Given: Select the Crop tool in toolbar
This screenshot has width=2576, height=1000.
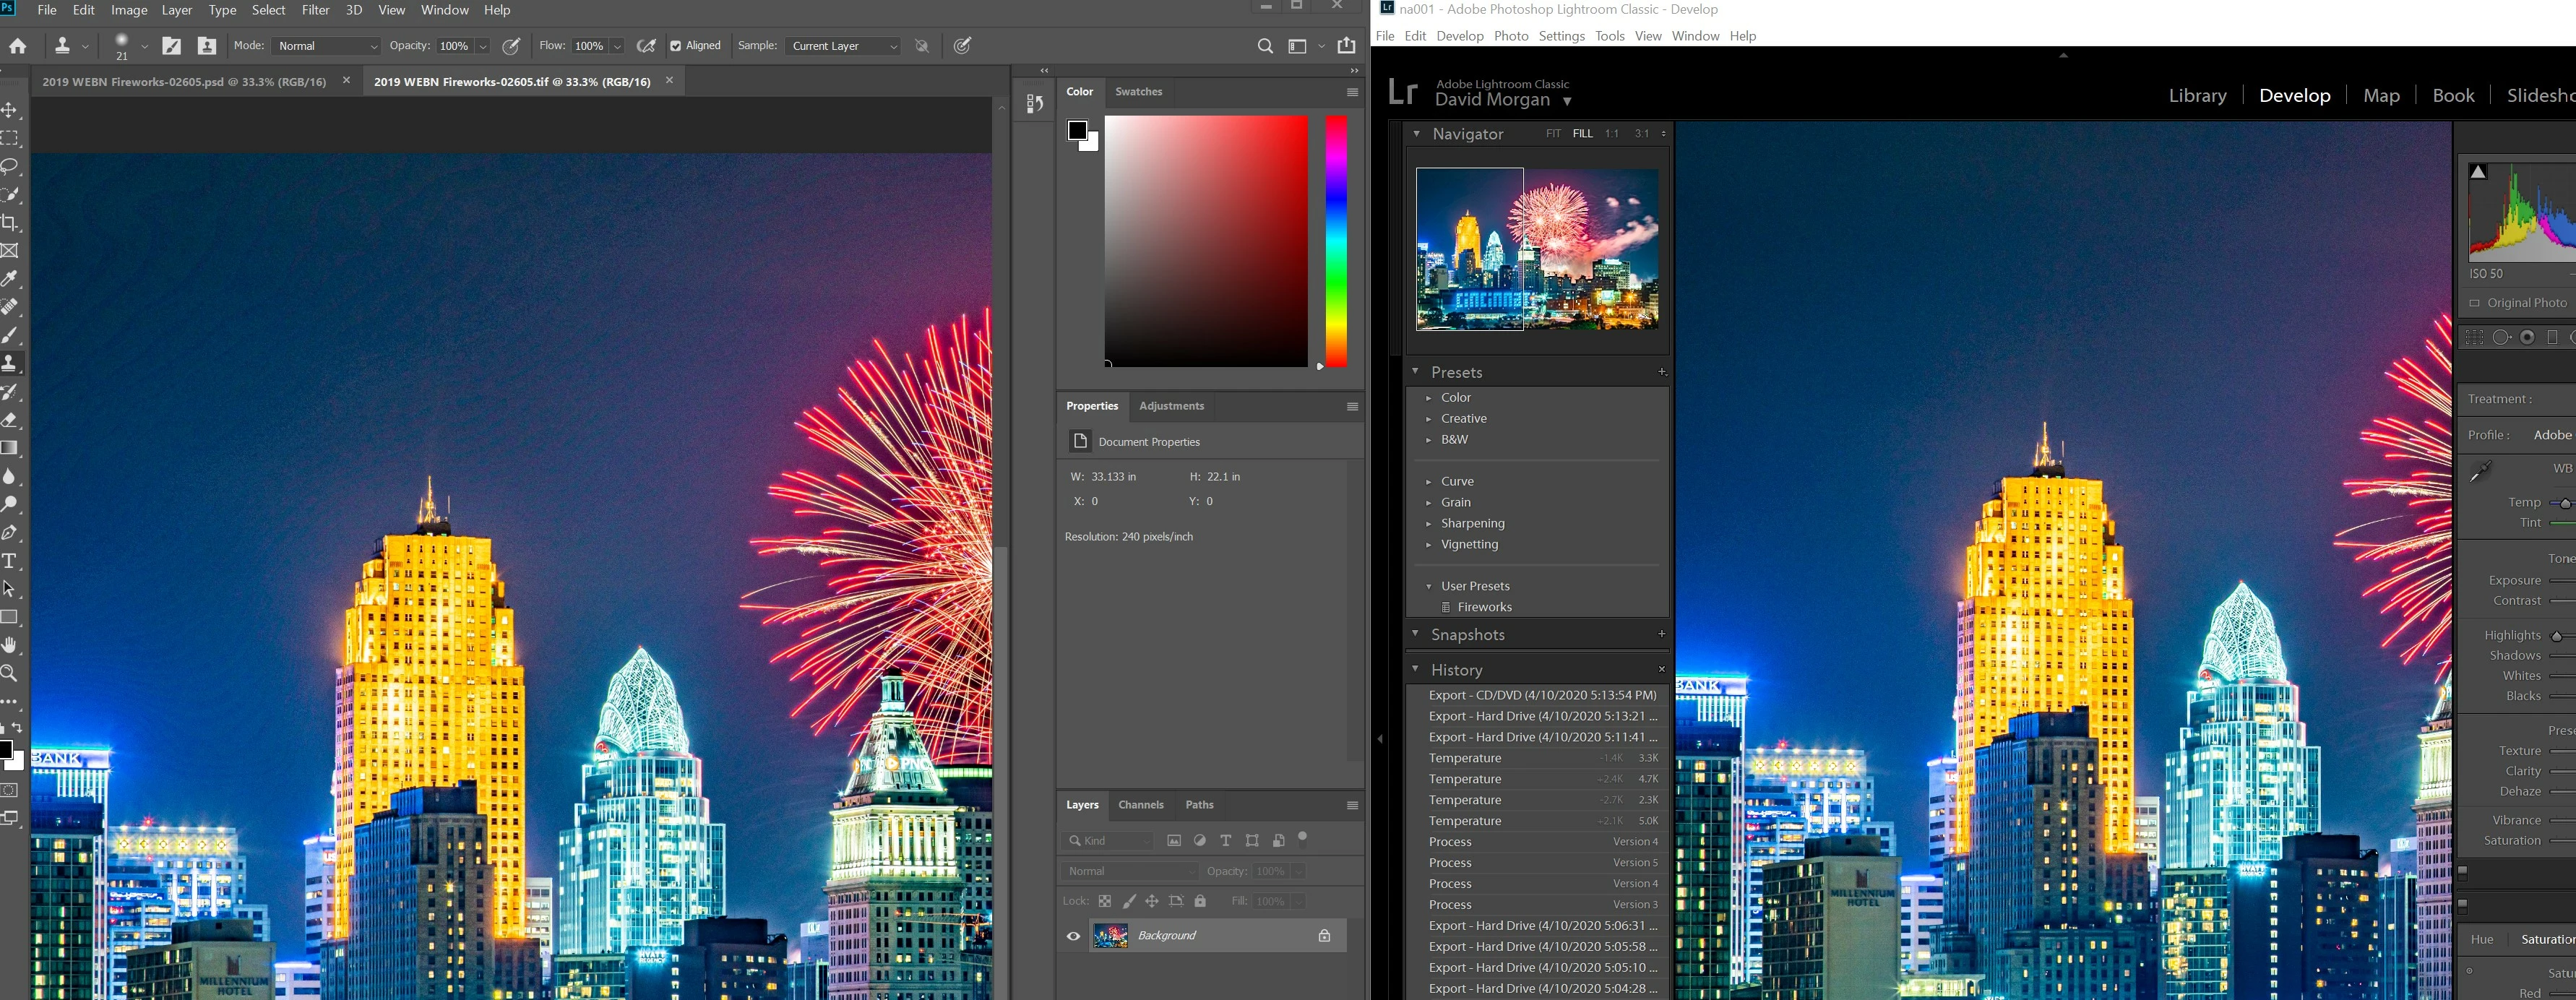Looking at the screenshot, I should pyautogui.click(x=10, y=222).
